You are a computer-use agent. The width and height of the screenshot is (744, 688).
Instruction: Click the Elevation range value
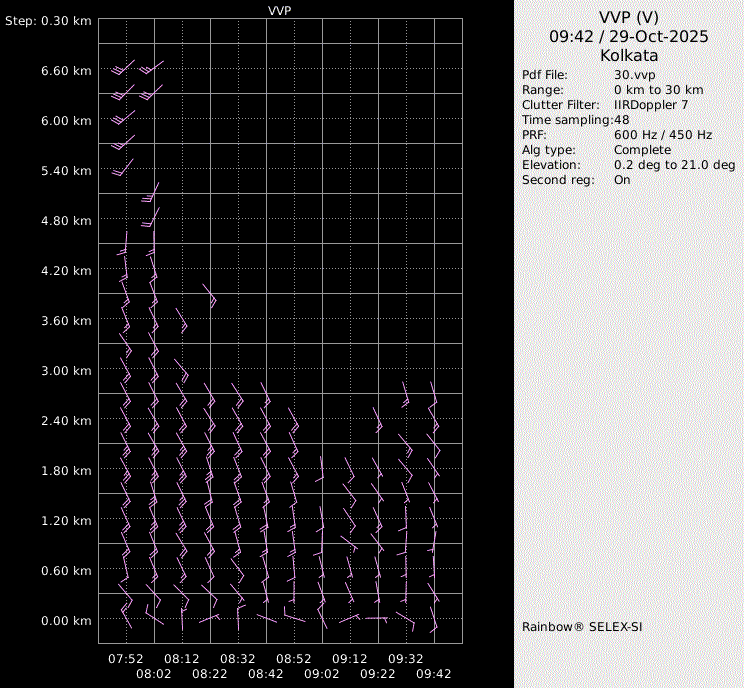674,165
